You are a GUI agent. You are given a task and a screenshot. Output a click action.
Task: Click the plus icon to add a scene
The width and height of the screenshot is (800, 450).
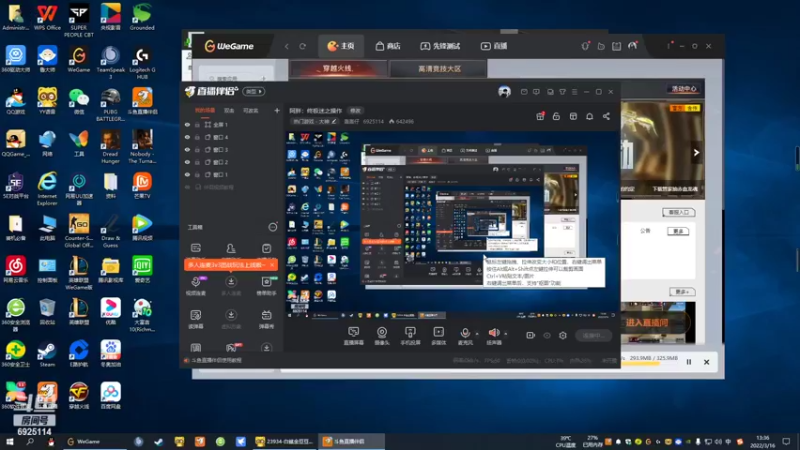pyautogui.click(x=277, y=110)
